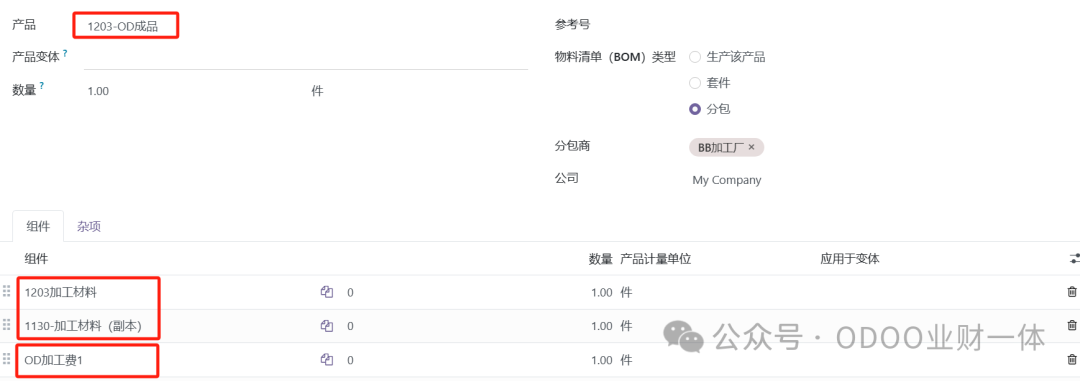Switch to the 杂项 tab
1080x381 pixels.
89,227
